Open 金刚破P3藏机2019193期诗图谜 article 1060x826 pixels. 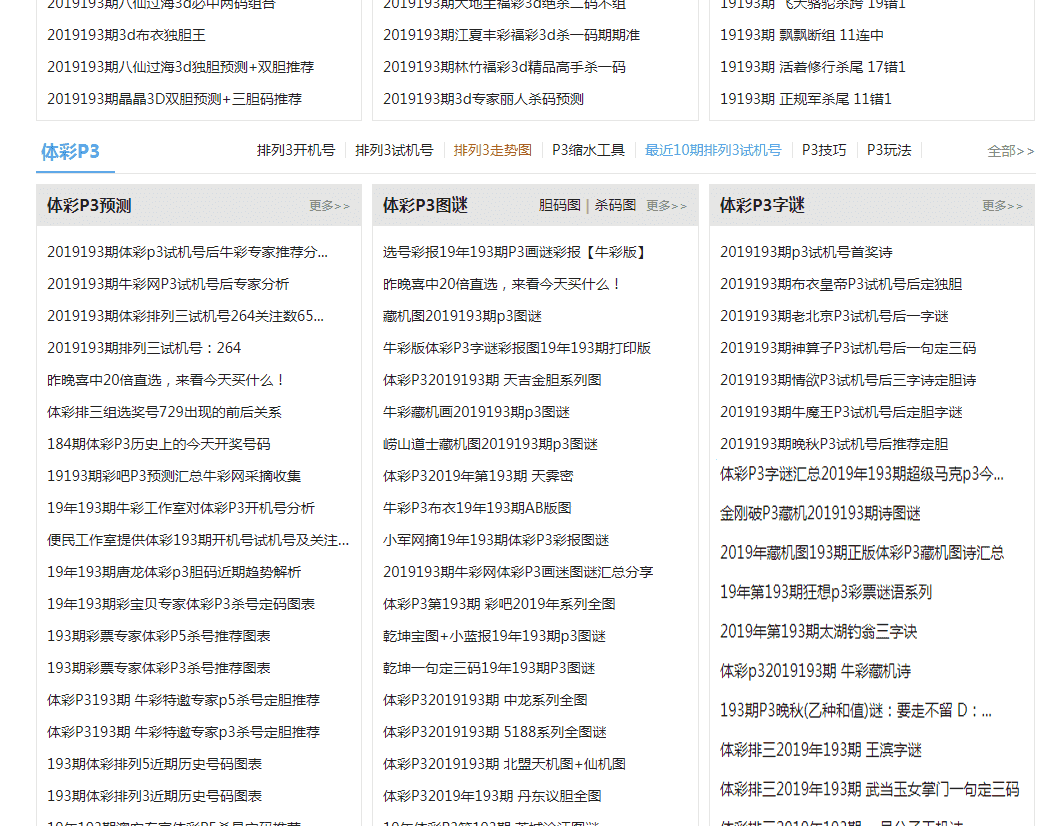tap(820, 513)
